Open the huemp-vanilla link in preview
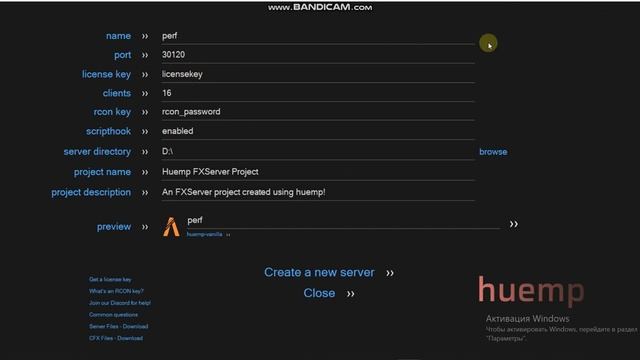The image size is (640, 360). click(x=205, y=234)
